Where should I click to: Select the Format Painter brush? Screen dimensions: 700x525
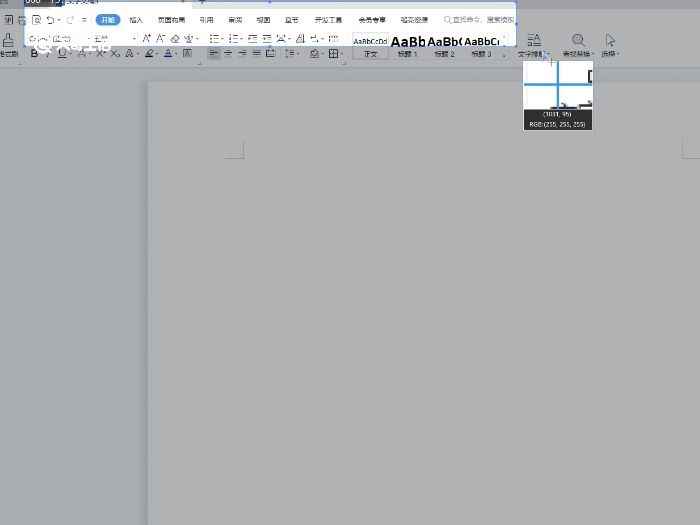tap(9, 46)
